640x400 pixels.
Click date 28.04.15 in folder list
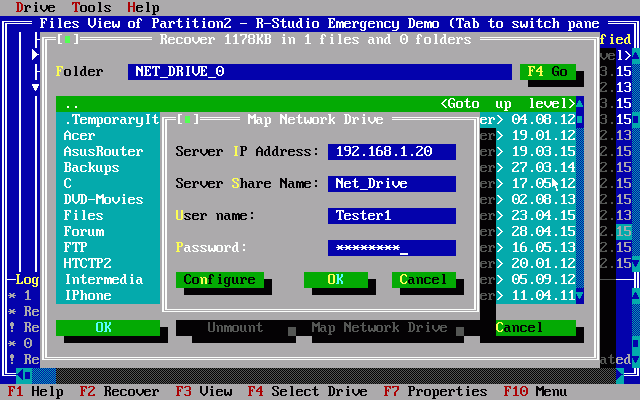click(543, 231)
